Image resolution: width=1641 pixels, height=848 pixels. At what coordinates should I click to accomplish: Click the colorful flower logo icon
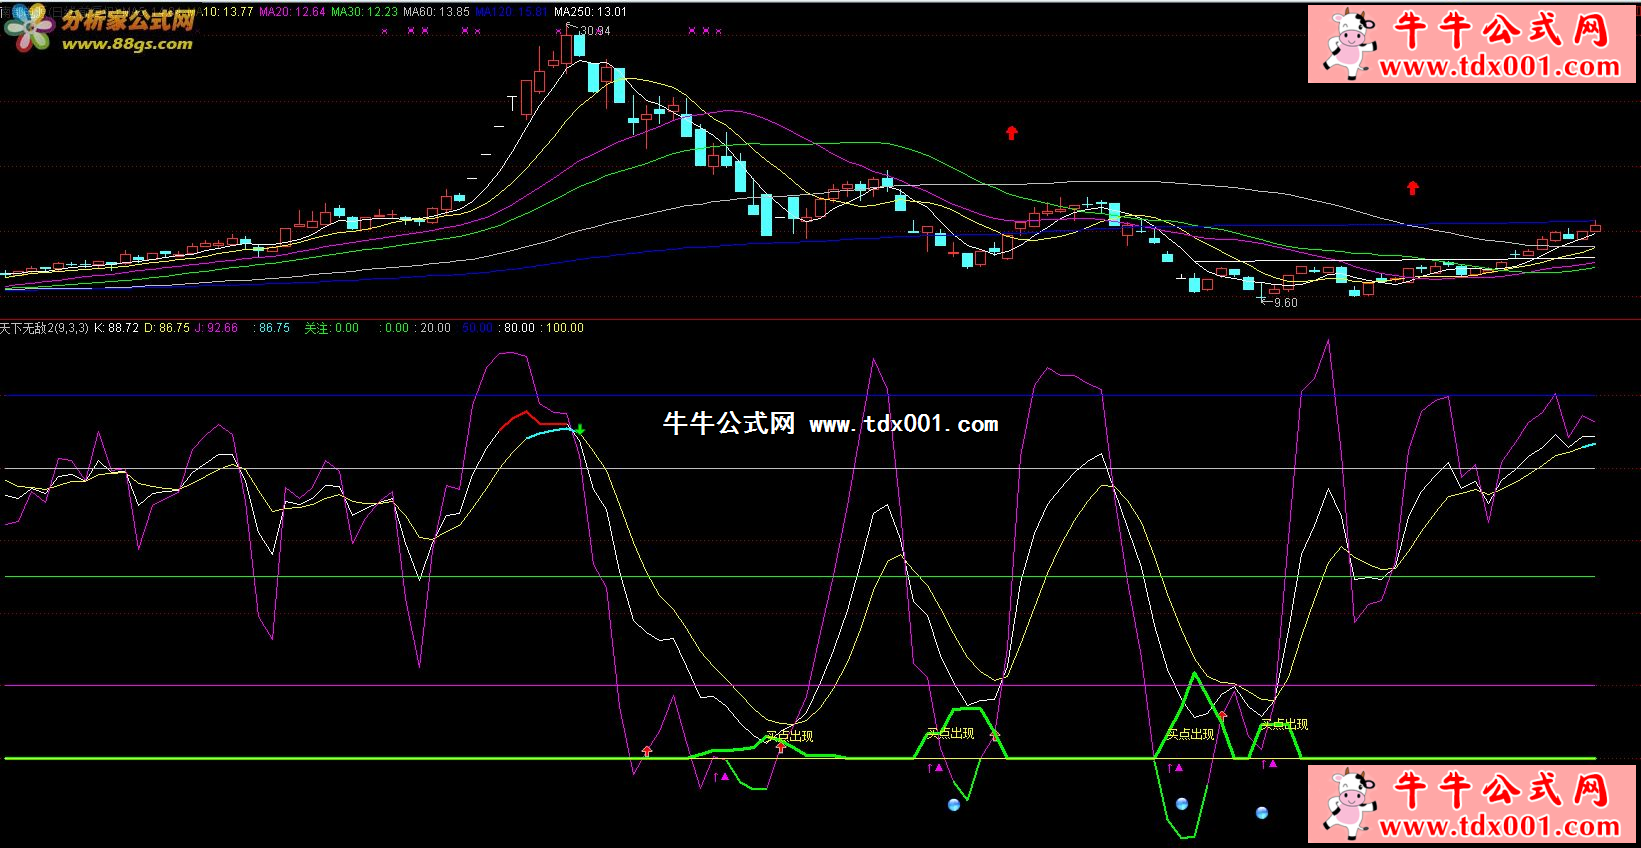28,29
